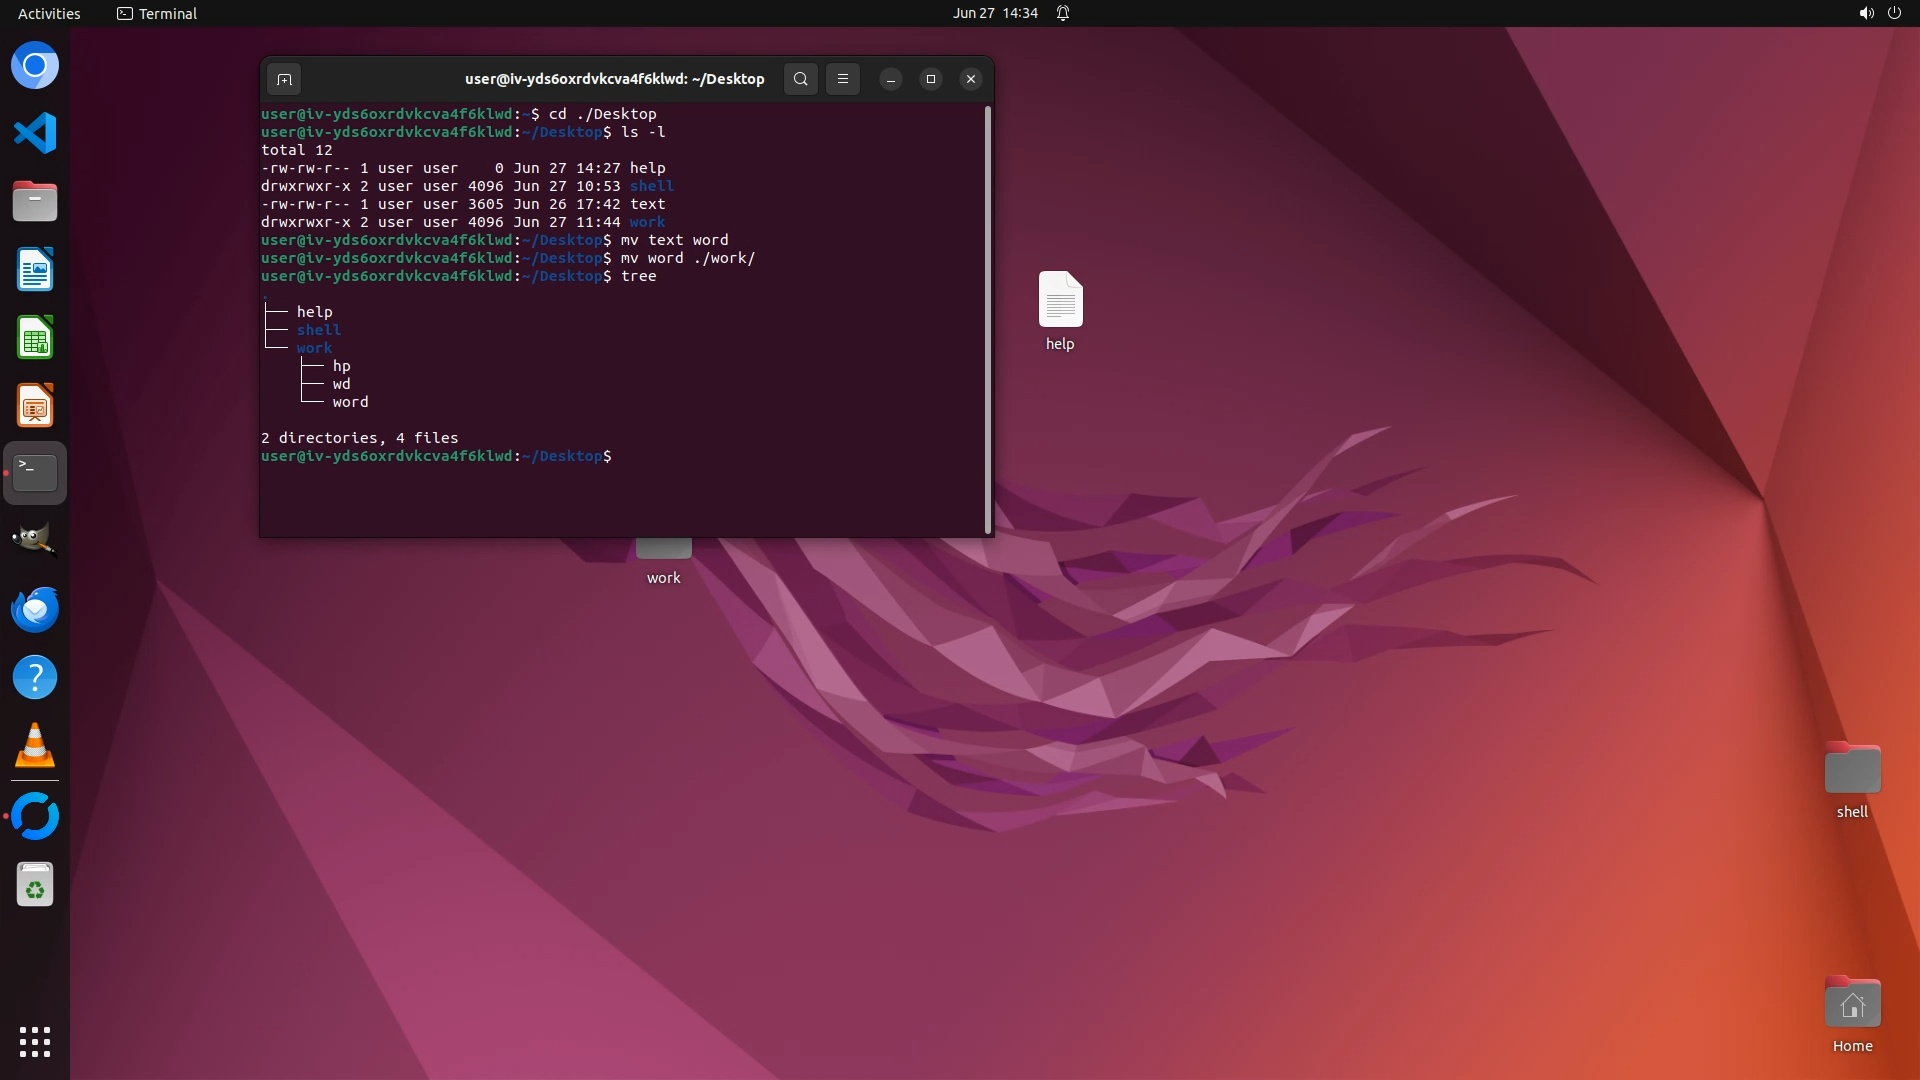Launch LibreOffice Impress from dock
This screenshot has width=1920, height=1080.
[35, 406]
